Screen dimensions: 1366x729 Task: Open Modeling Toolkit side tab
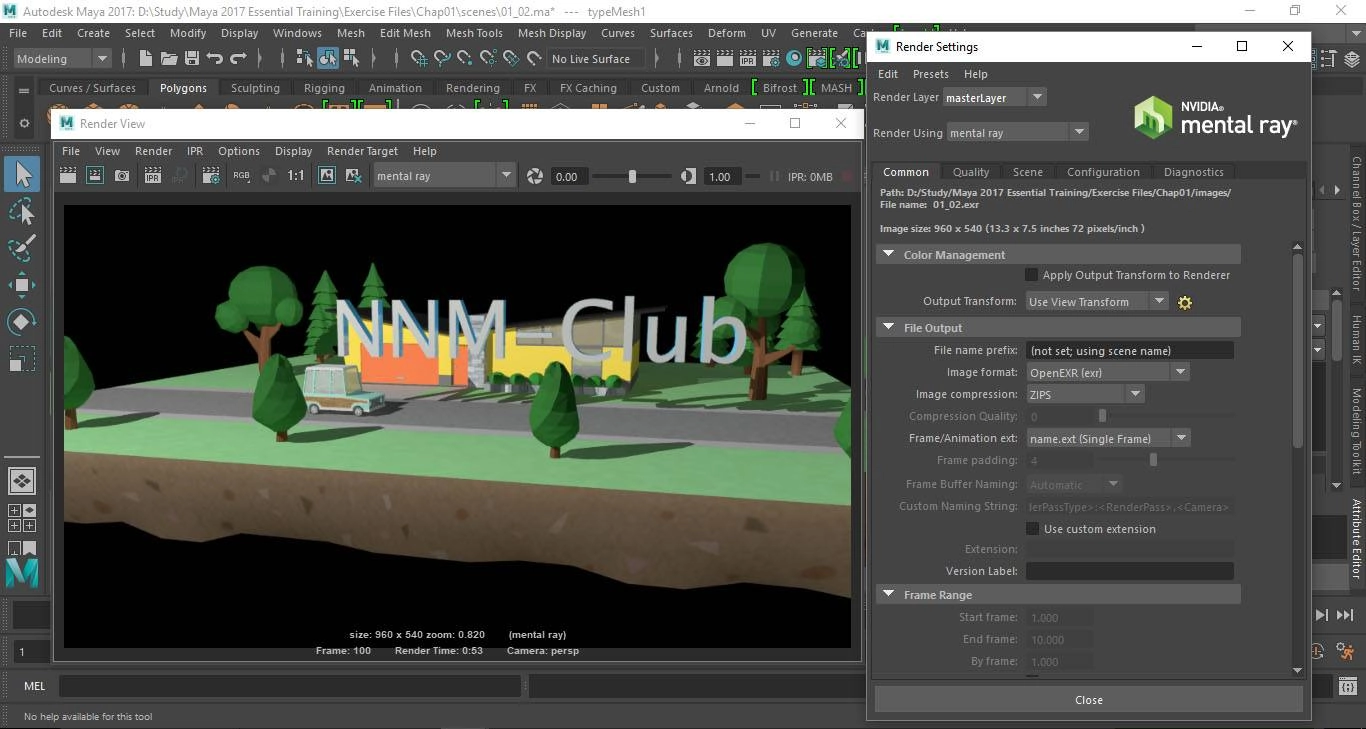pos(1356,431)
